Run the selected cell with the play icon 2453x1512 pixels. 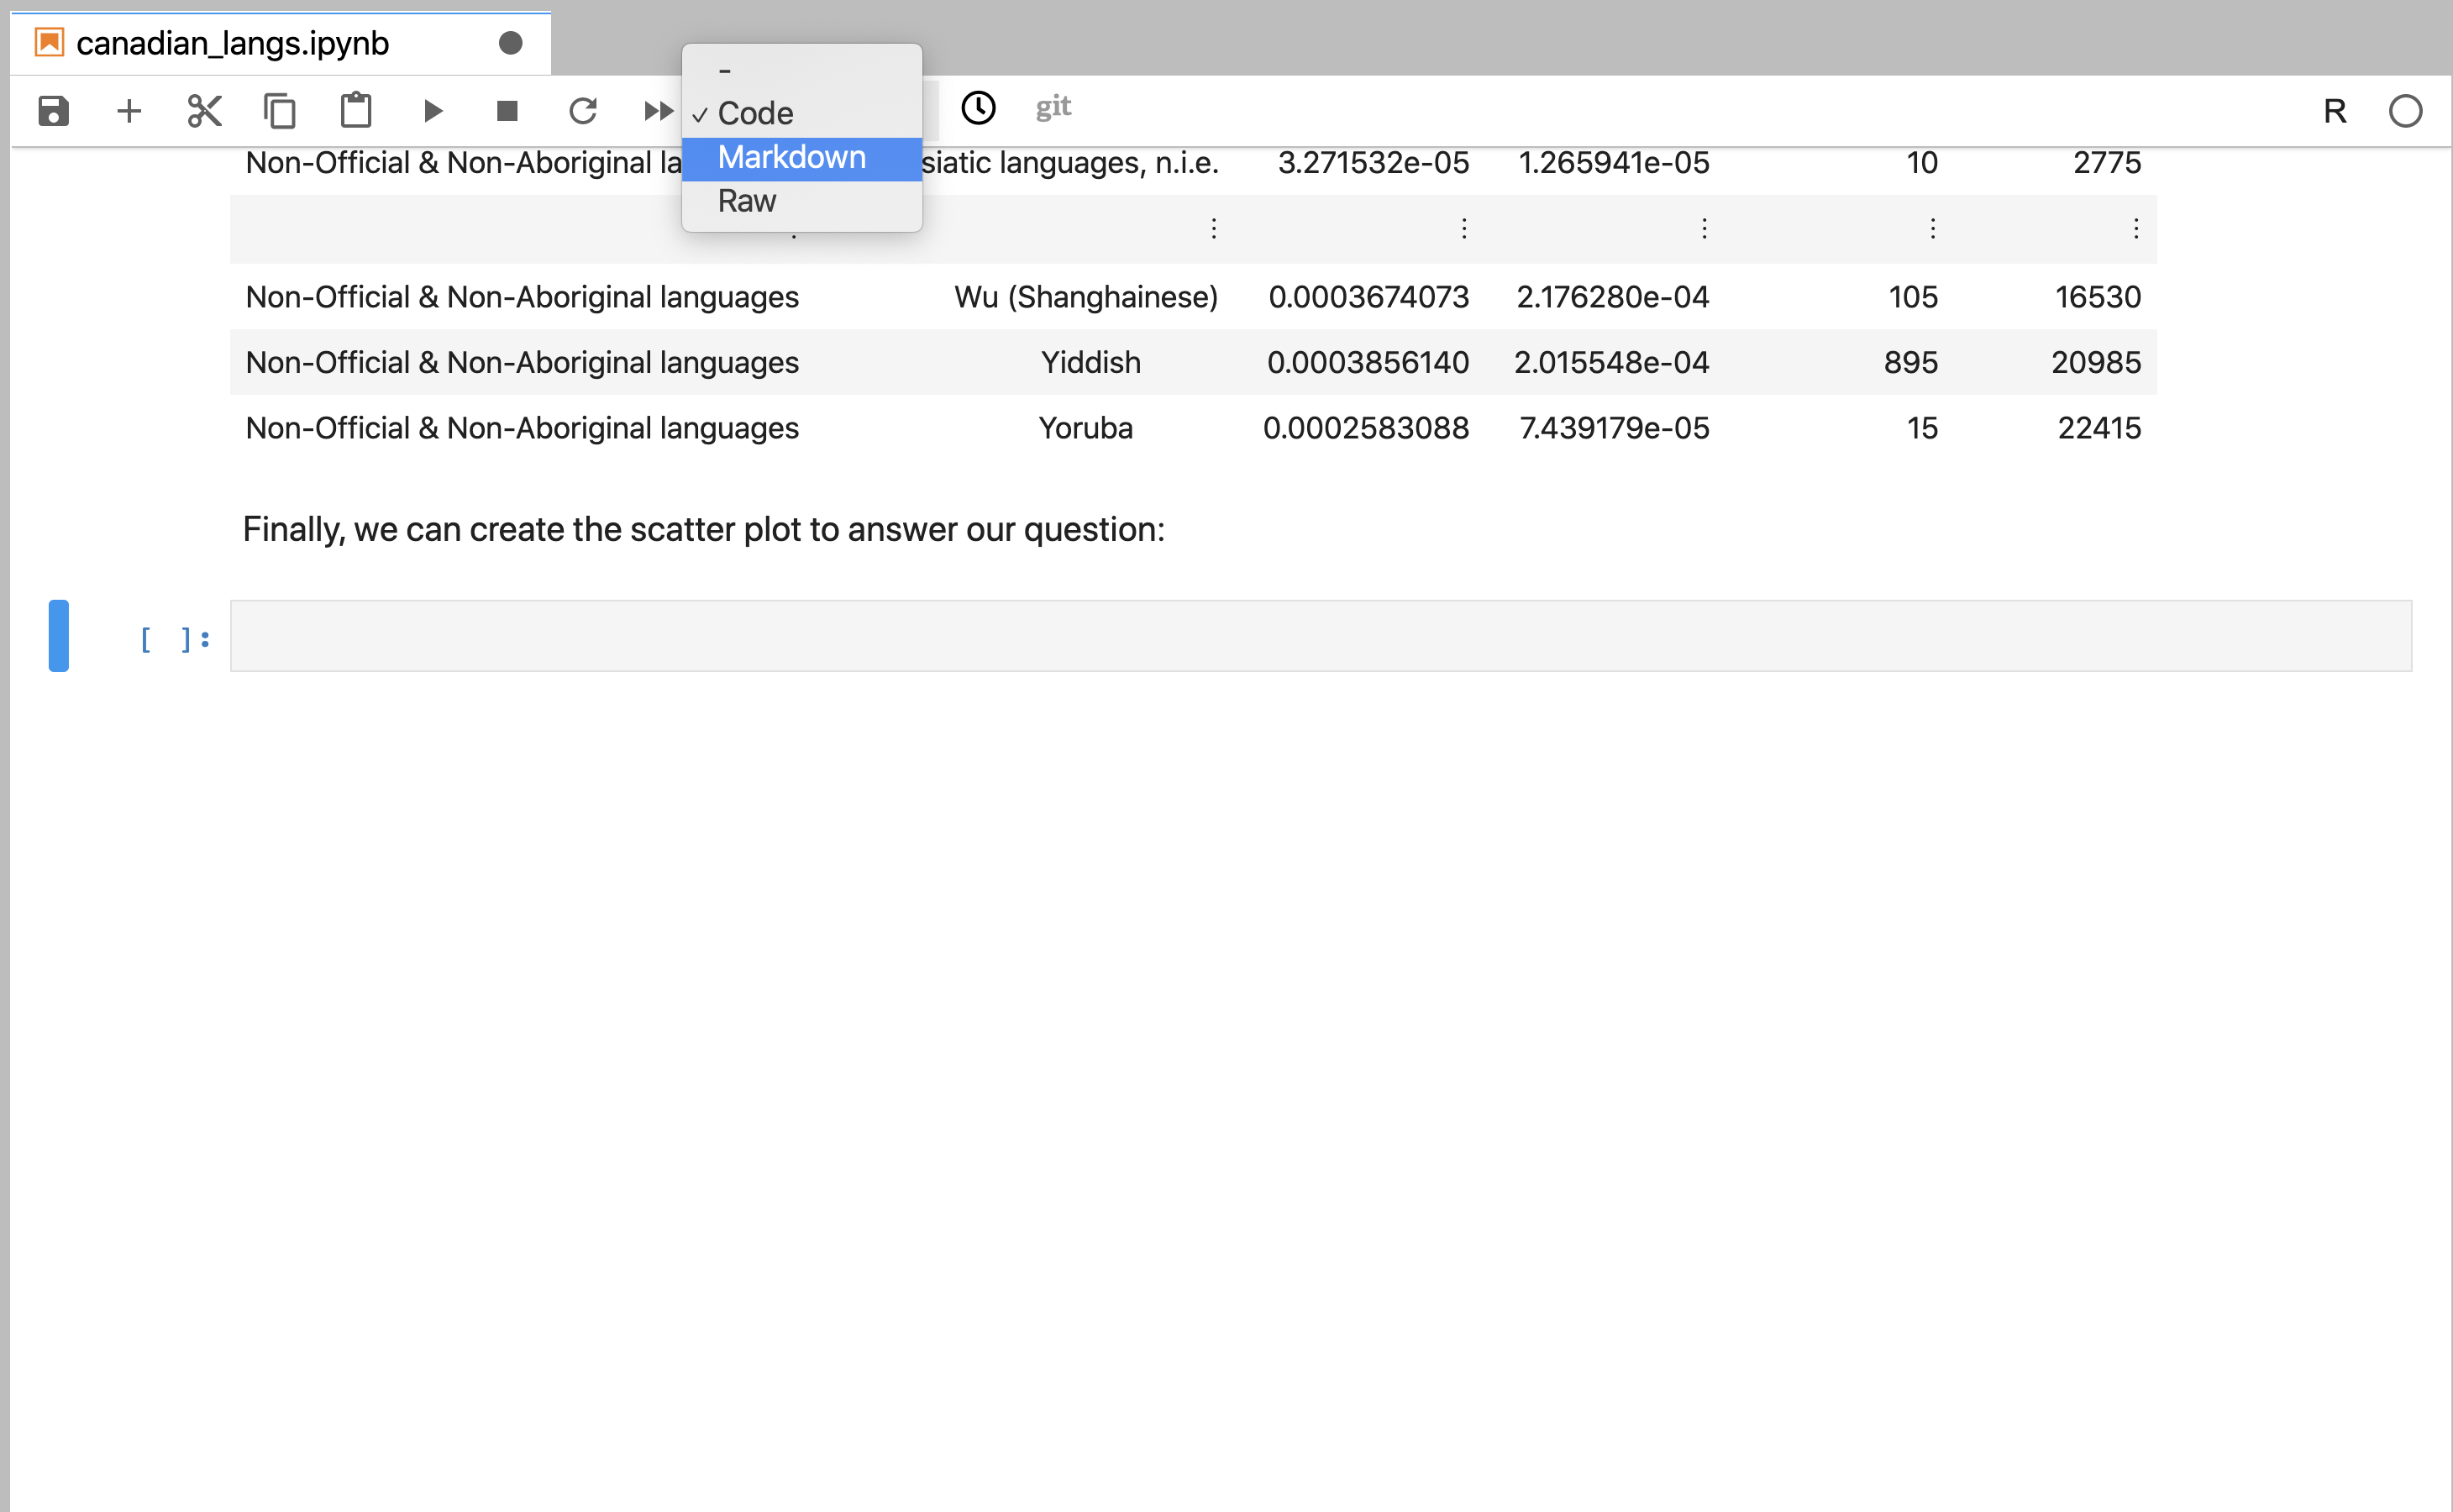point(432,110)
